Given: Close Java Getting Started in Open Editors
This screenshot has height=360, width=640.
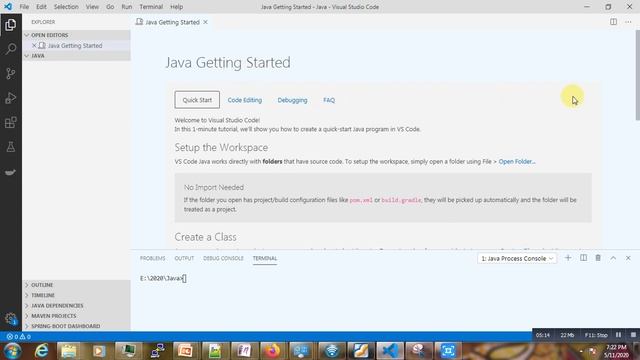Looking at the screenshot, I should 34,46.
